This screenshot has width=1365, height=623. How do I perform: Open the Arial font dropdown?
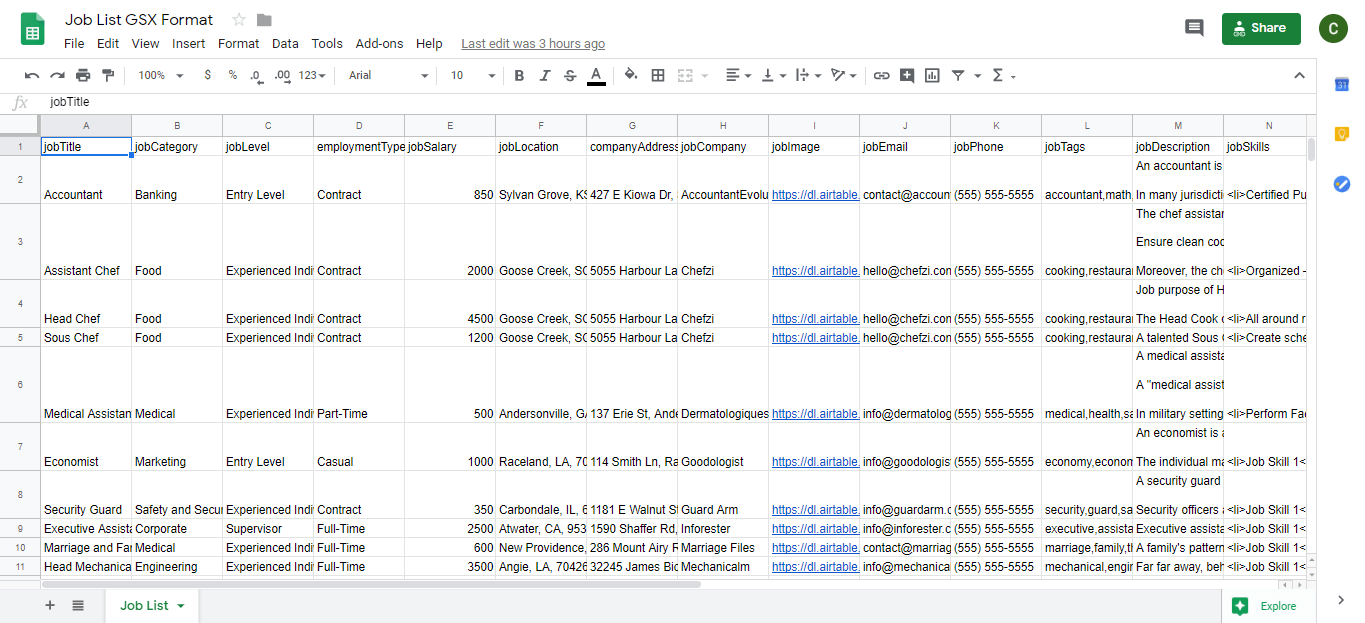[388, 75]
